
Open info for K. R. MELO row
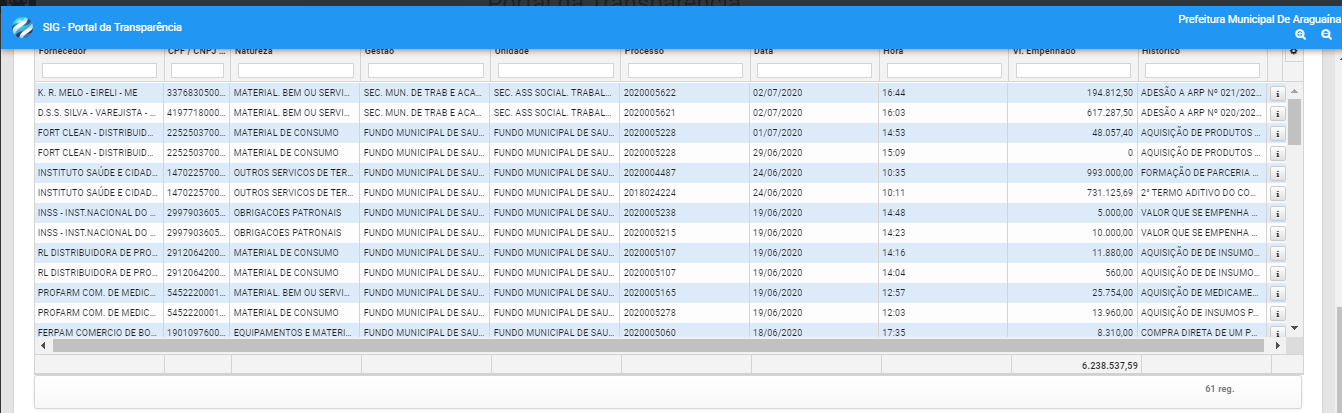click(x=1277, y=93)
